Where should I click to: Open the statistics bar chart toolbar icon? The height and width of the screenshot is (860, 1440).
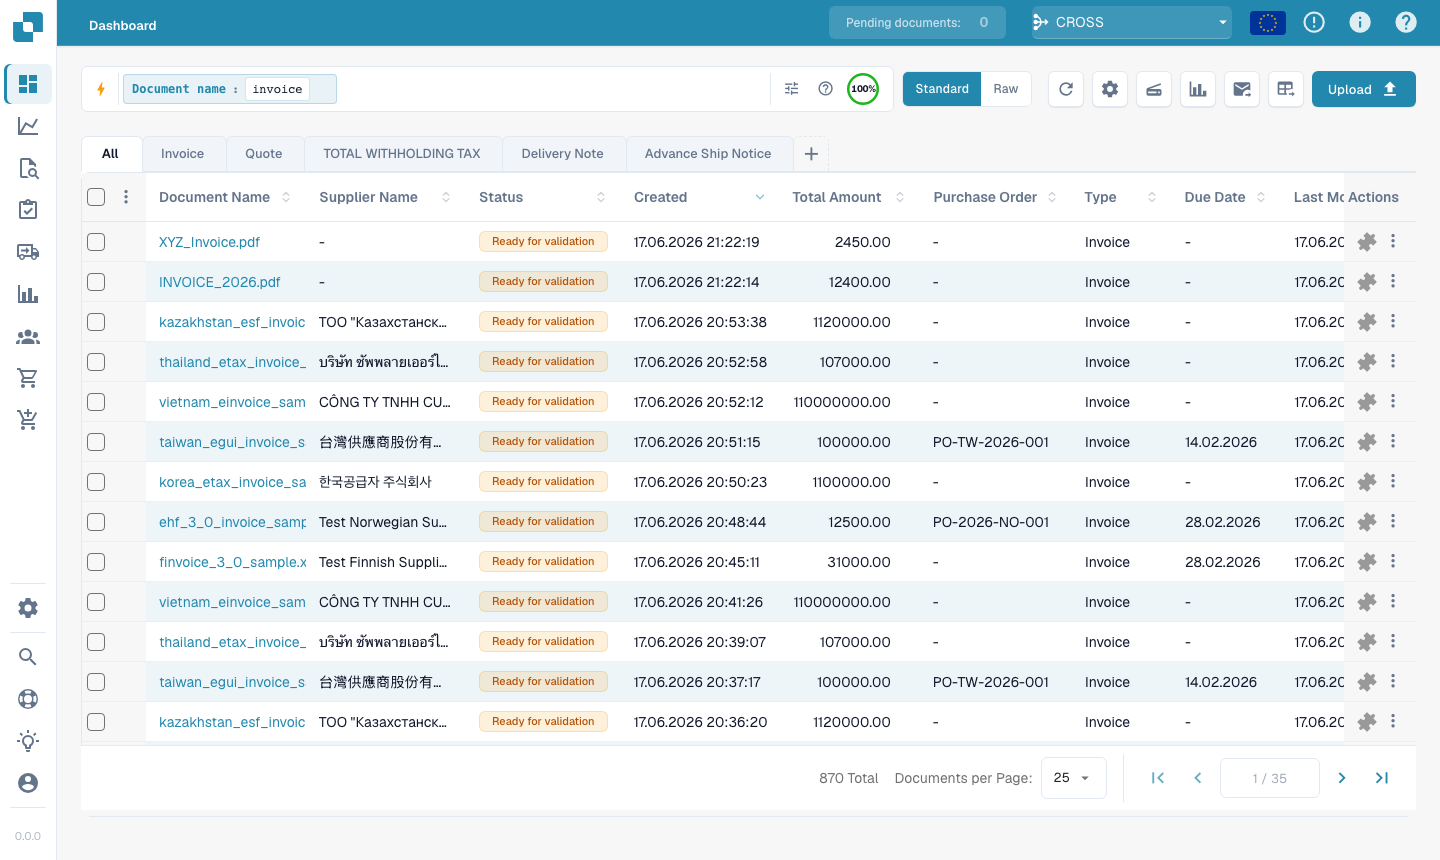tap(1198, 89)
